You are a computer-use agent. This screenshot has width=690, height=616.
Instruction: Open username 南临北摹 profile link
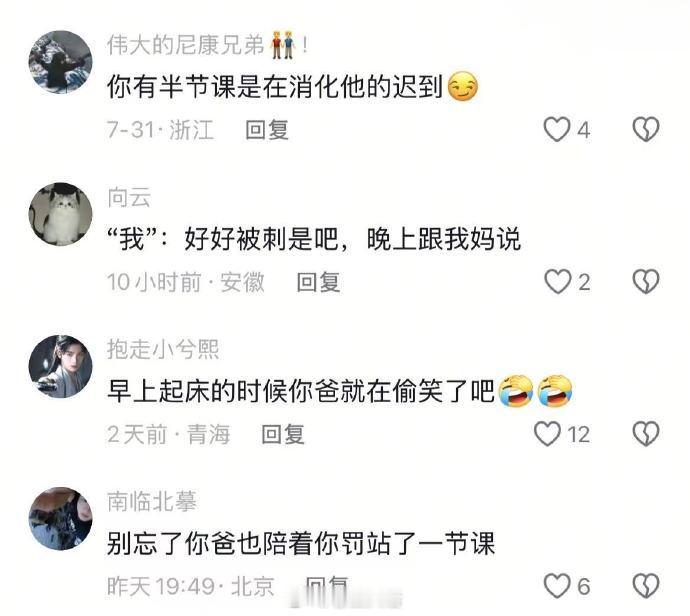[152, 501]
